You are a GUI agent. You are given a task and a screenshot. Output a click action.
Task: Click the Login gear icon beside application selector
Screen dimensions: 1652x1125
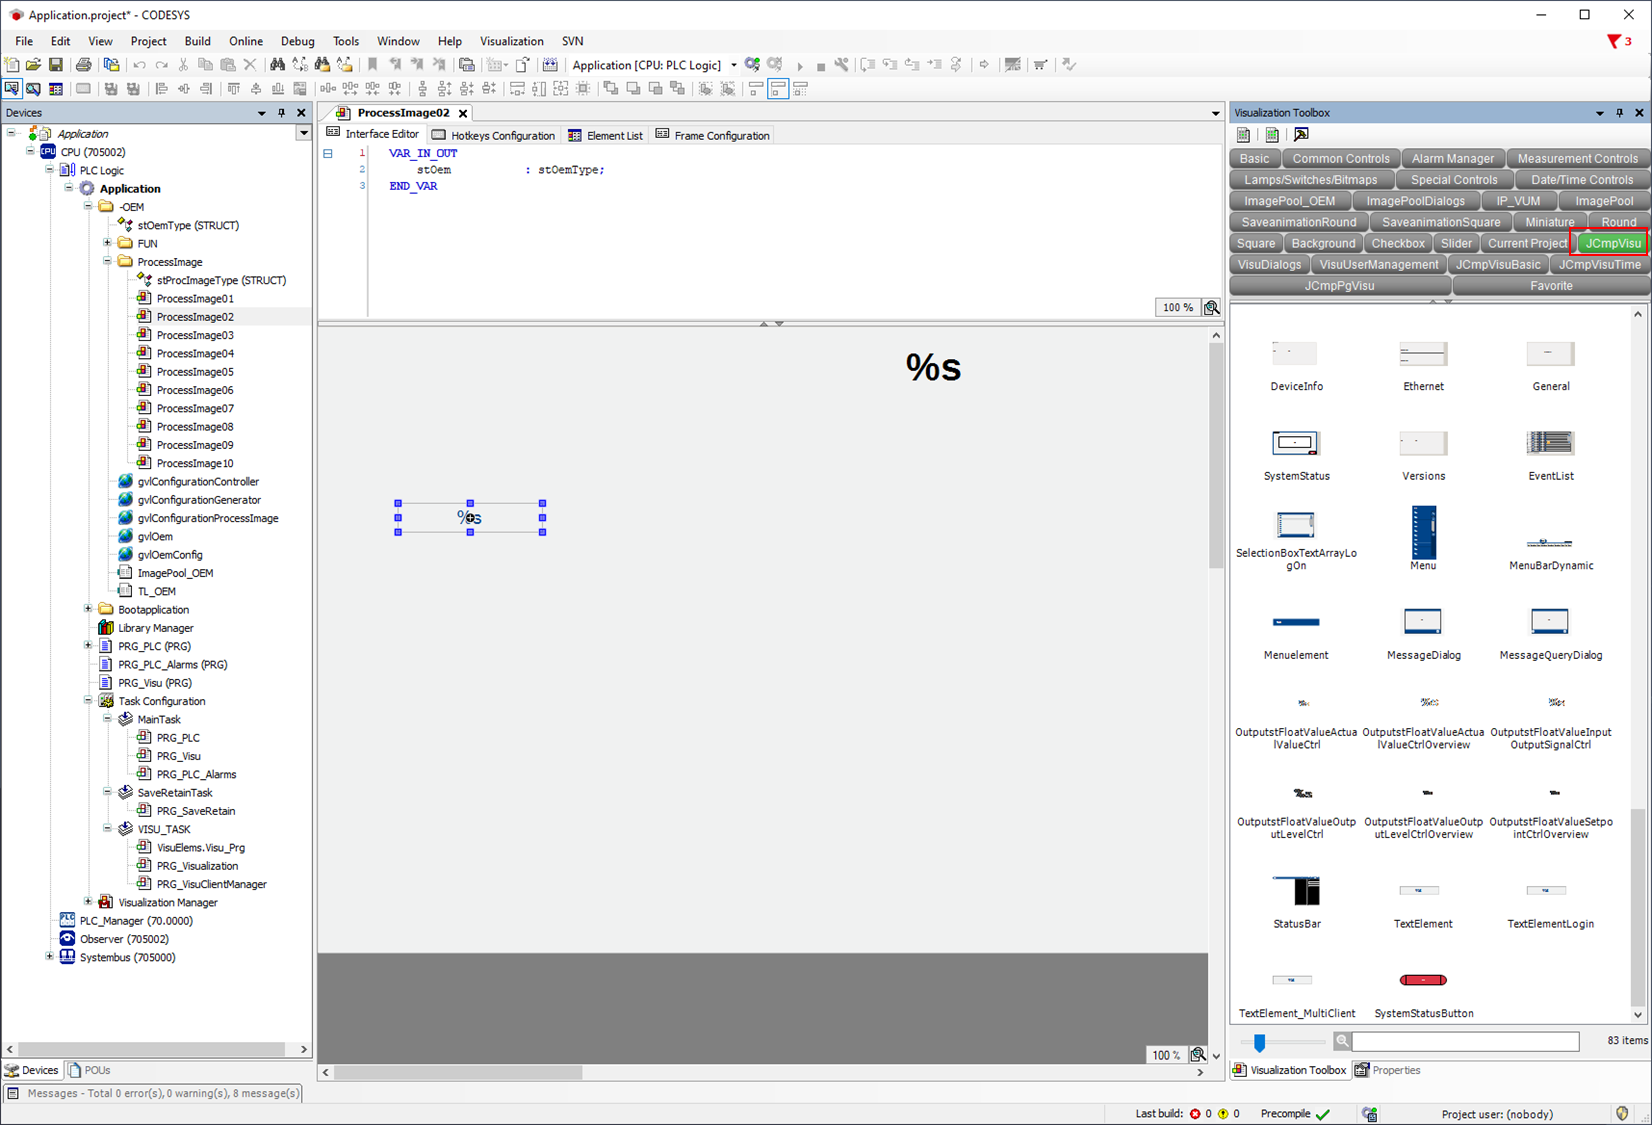coord(752,65)
